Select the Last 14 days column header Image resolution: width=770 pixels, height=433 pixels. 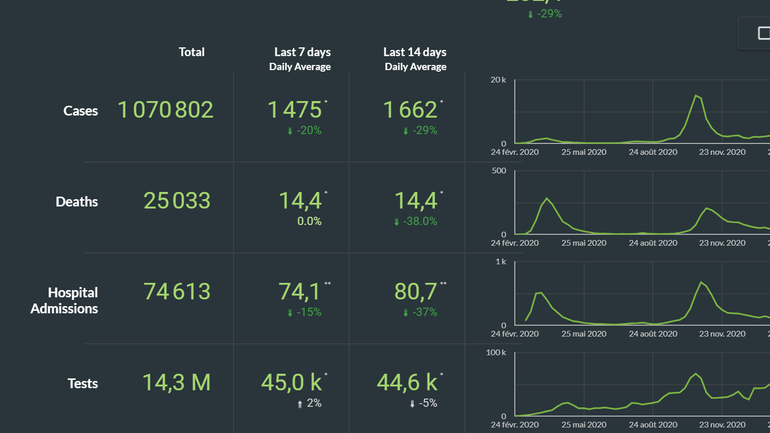415,52
